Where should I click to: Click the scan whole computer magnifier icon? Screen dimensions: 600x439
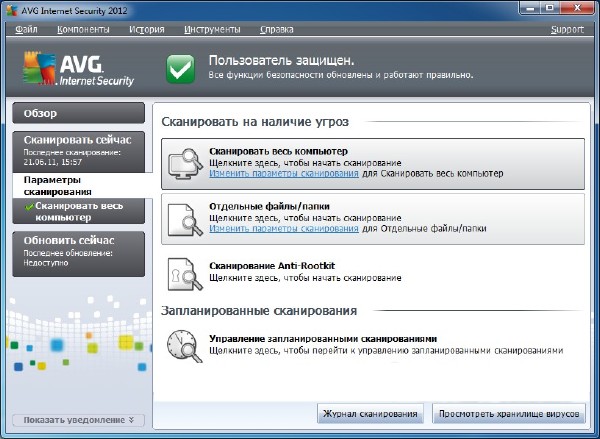click(184, 162)
